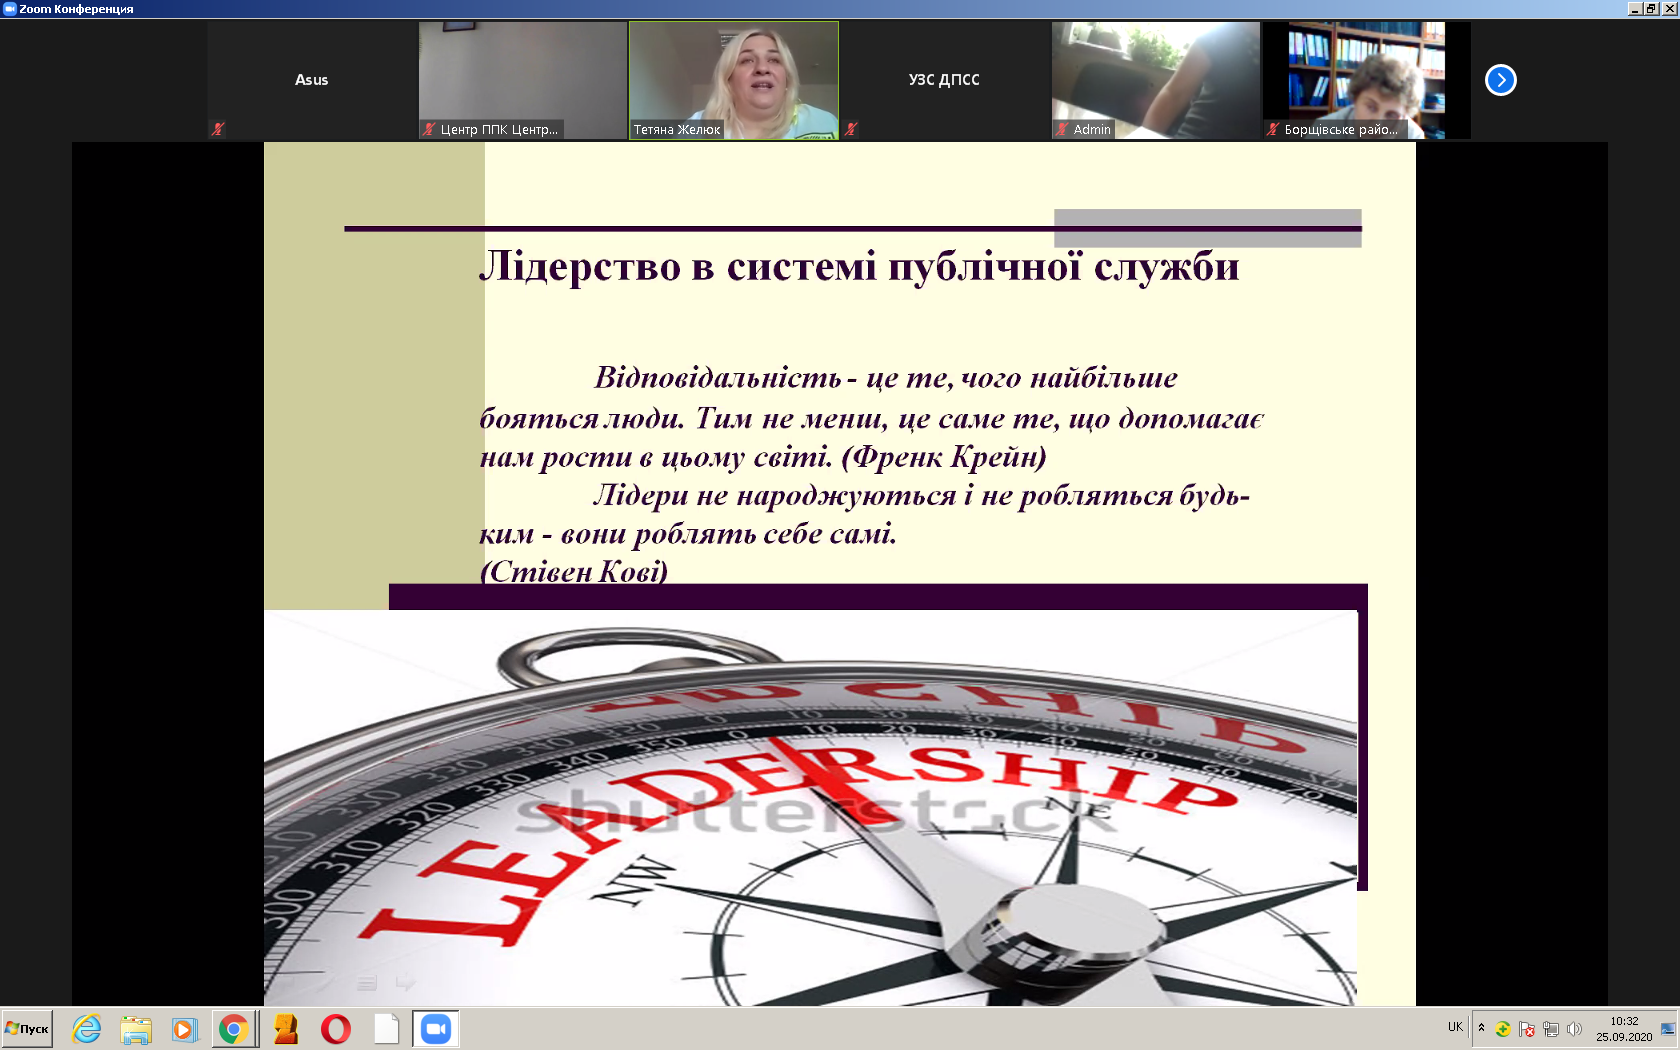Launch Internet Explorer from the taskbar

[87, 1029]
